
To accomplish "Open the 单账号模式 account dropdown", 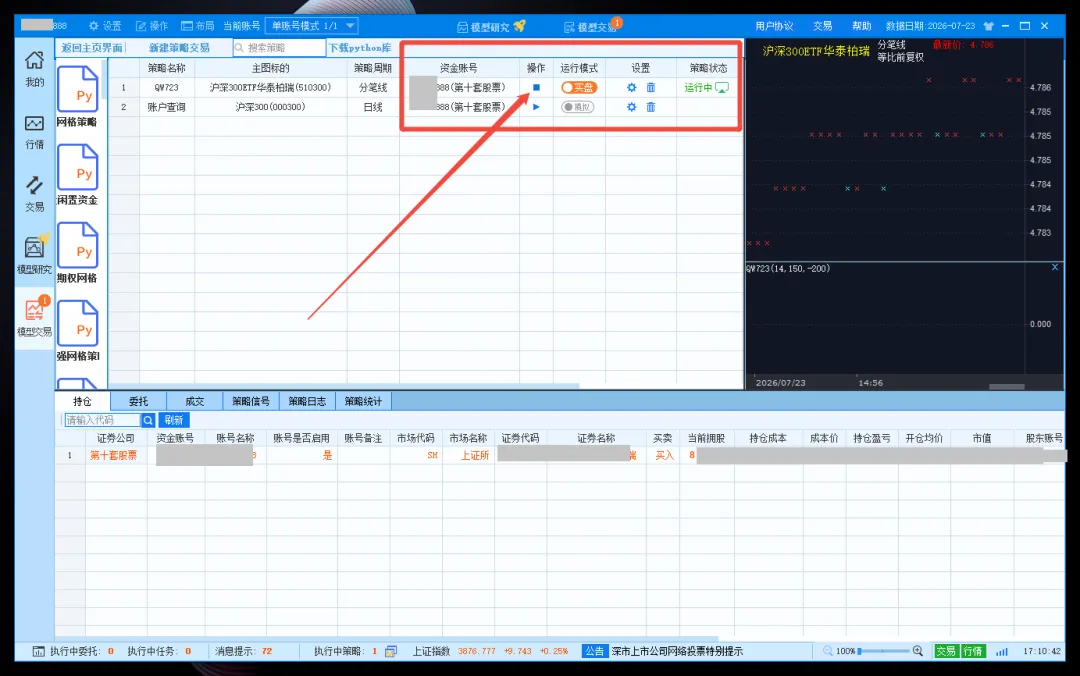I will (311, 25).
